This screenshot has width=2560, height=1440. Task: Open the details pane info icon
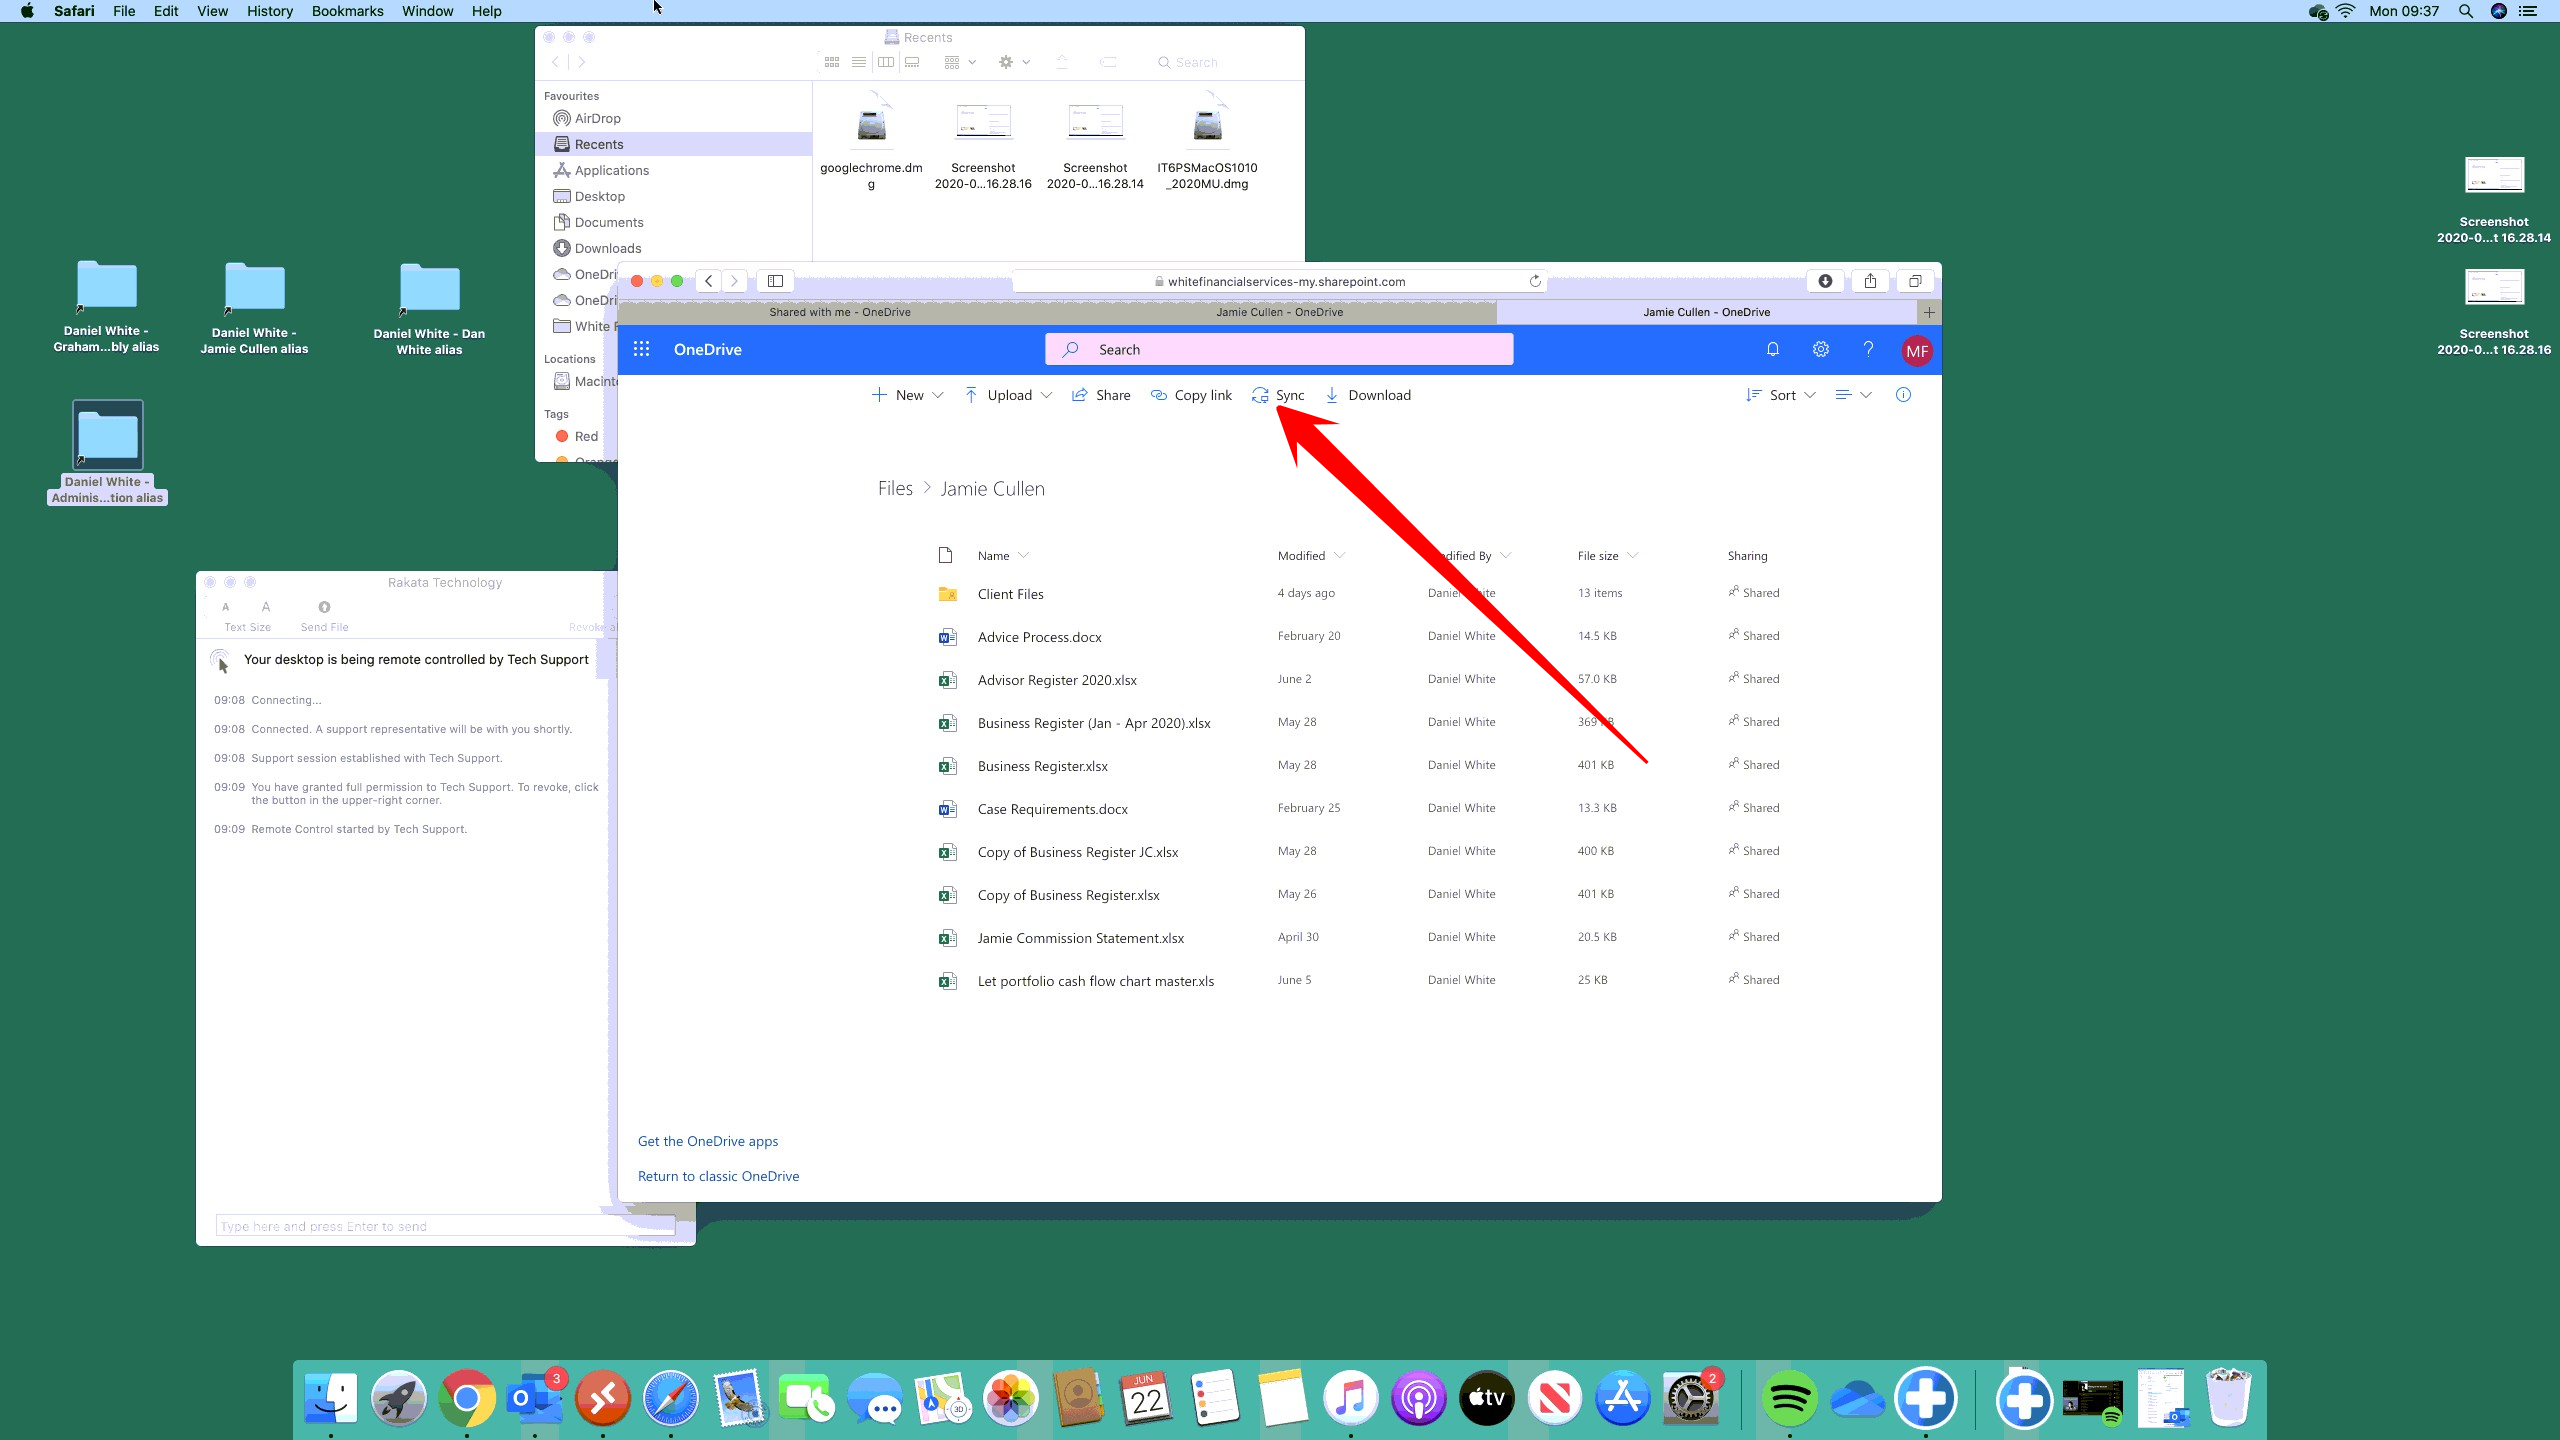tap(1903, 395)
